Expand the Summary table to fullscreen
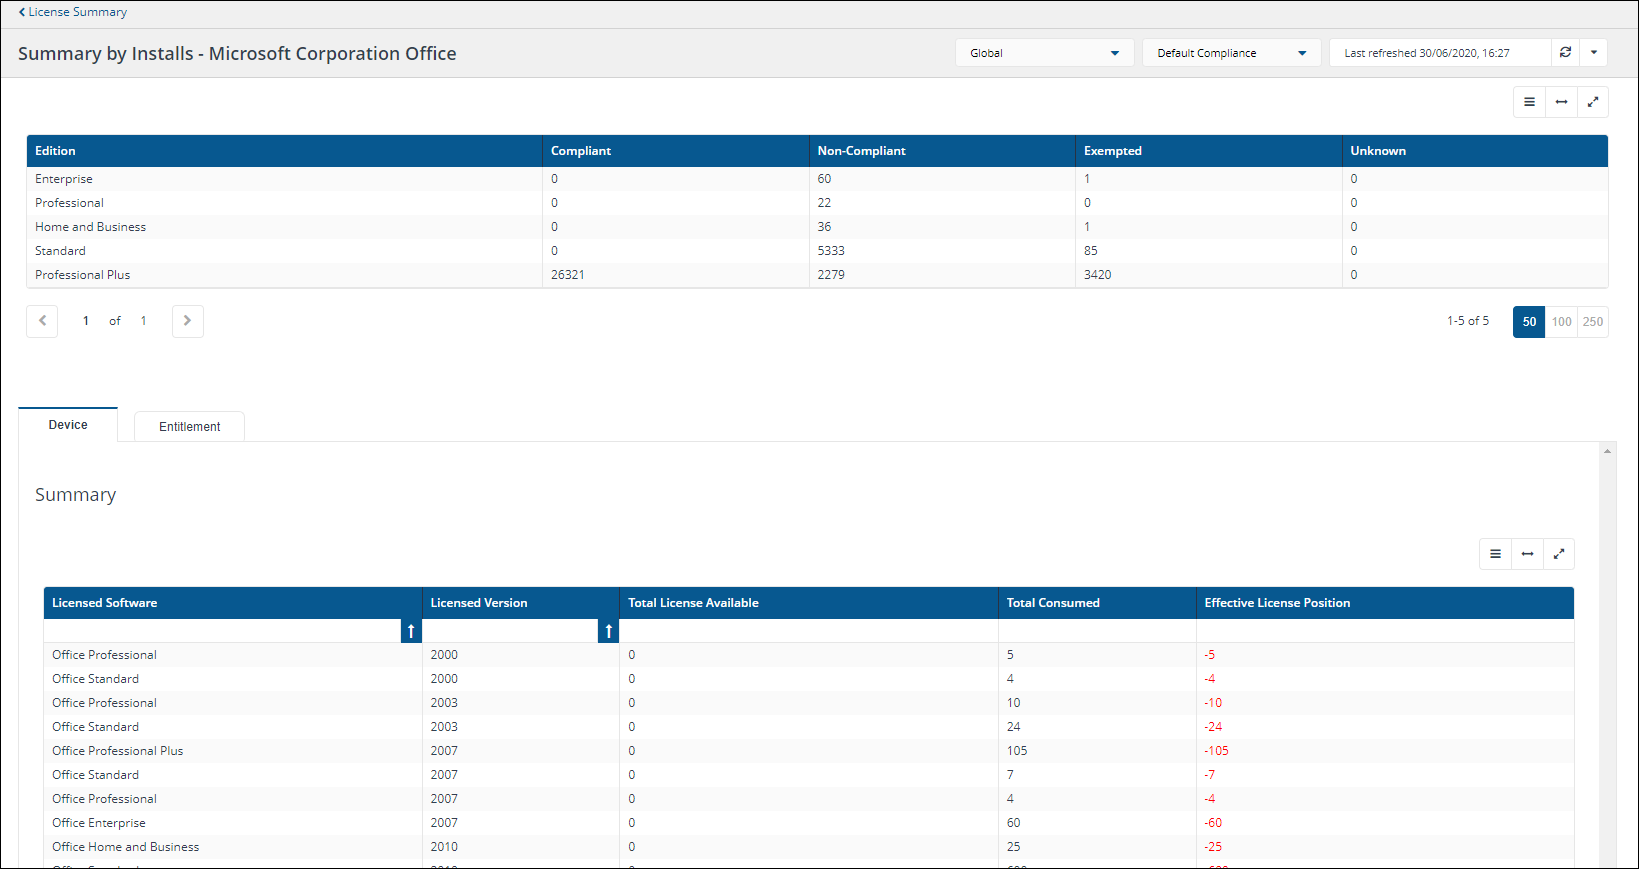The image size is (1639, 869). pos(1559,554)
